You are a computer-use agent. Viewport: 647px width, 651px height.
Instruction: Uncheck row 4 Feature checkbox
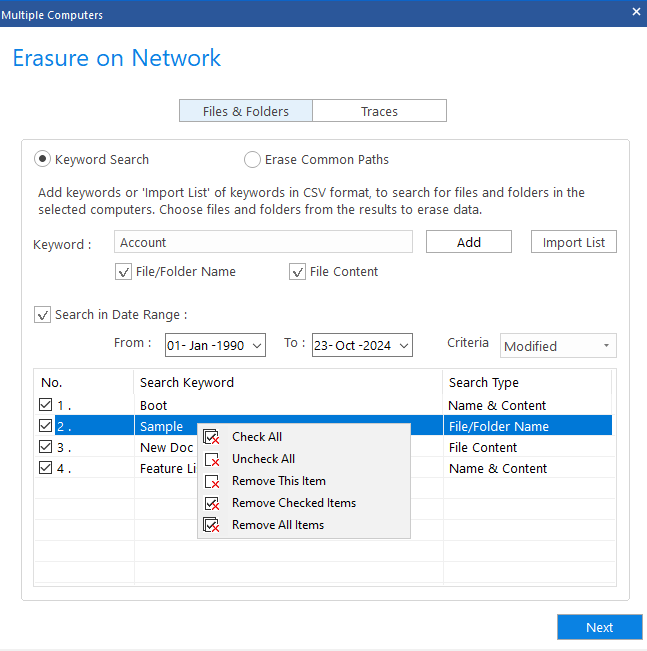(x=45, y=467)
